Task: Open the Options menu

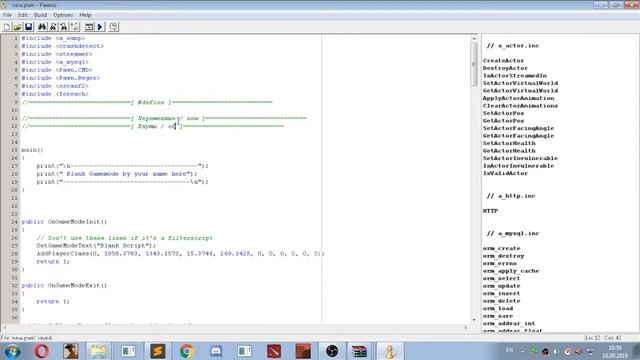Action: [63, 15]
